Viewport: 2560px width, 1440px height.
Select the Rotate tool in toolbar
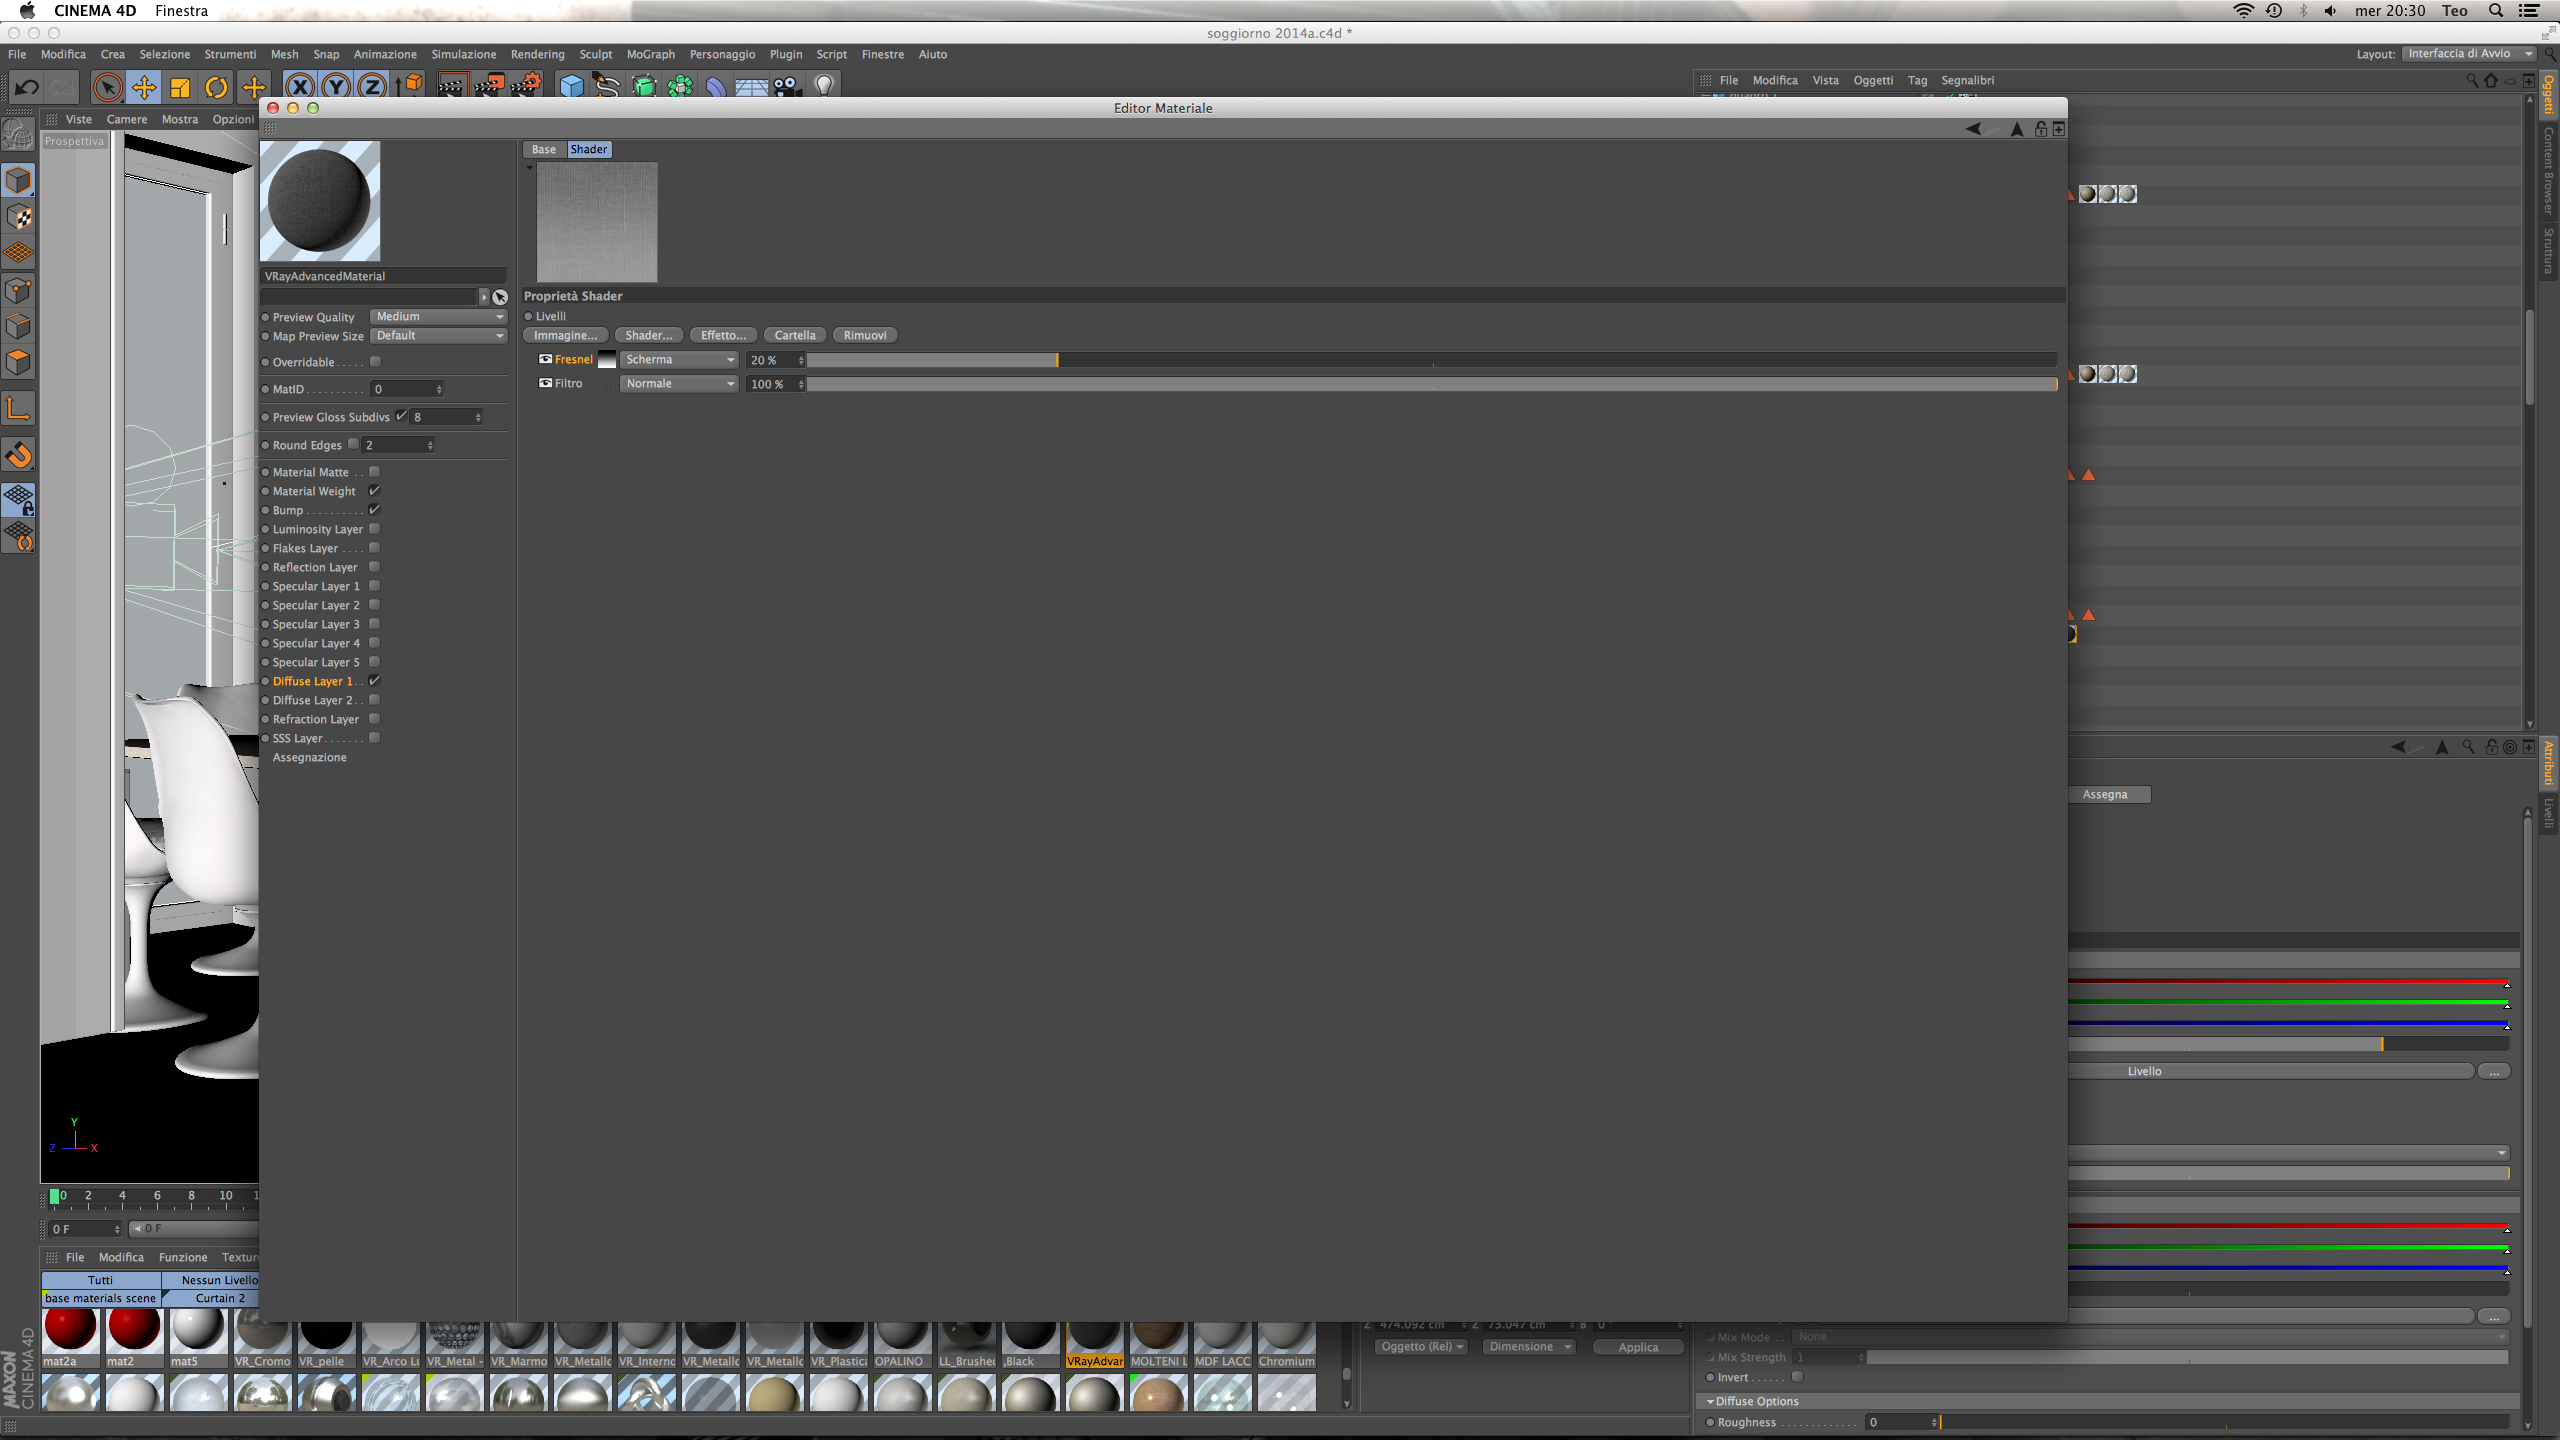pyautogui.click(x=216, y=88)
